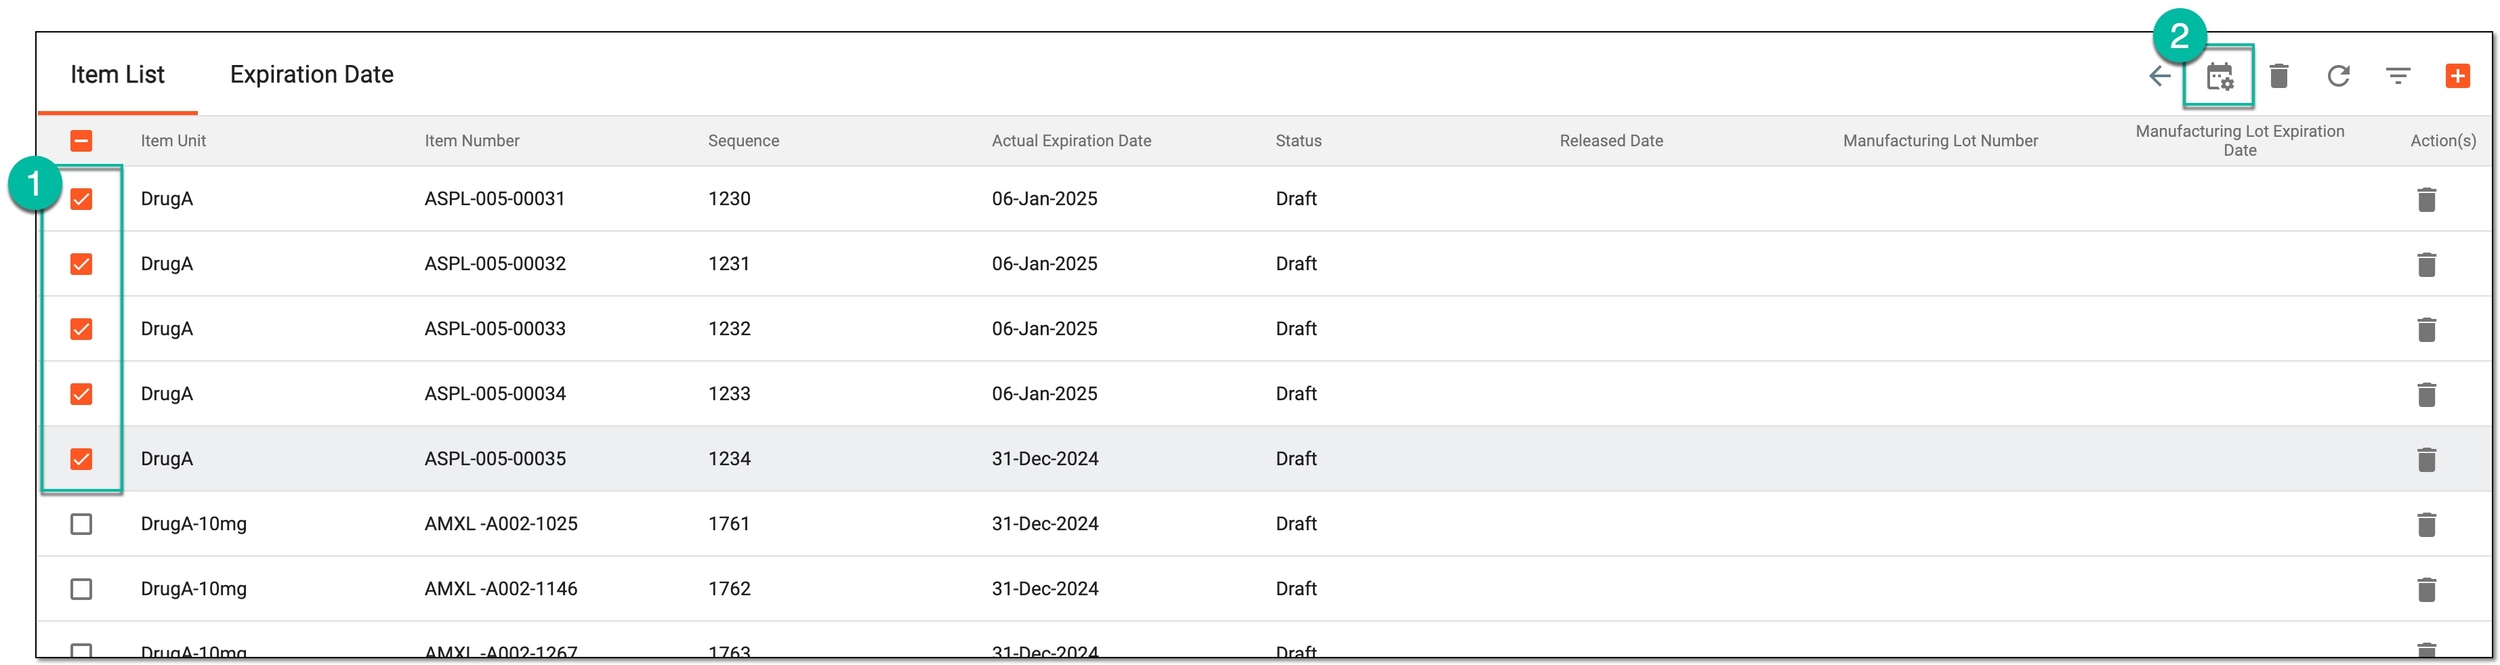Refresh the item list
Screen dimensions: 2500x665
tap(2338, 76)
